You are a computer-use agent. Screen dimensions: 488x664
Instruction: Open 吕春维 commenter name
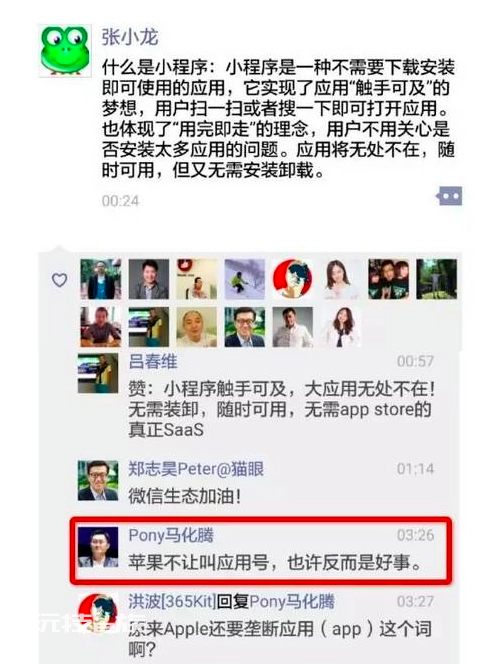point(153,362)
